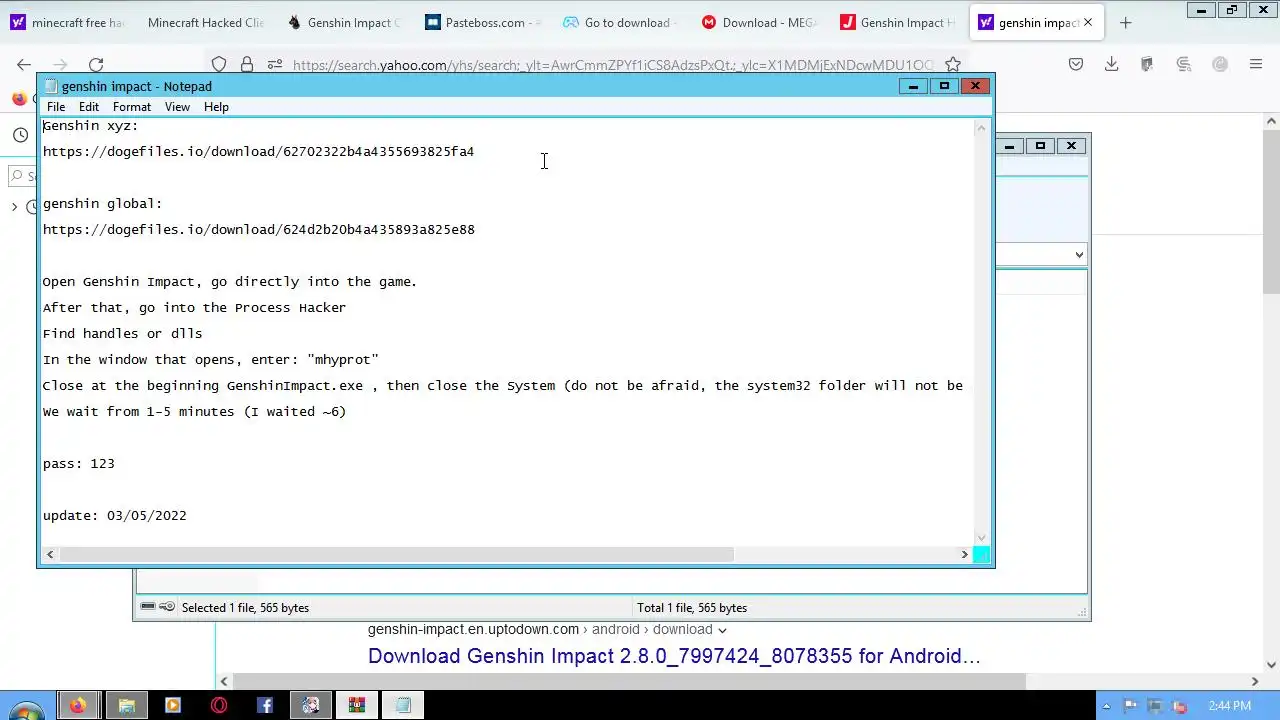Open Firefox application hamburger menu

pos(1256,64)
